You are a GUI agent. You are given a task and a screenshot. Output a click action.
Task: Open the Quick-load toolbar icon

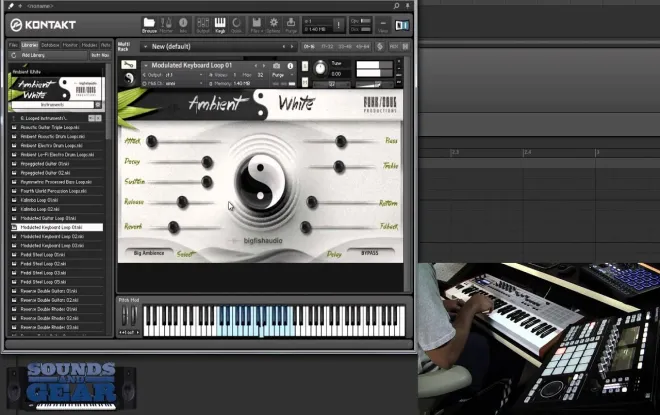coord(237,25)
